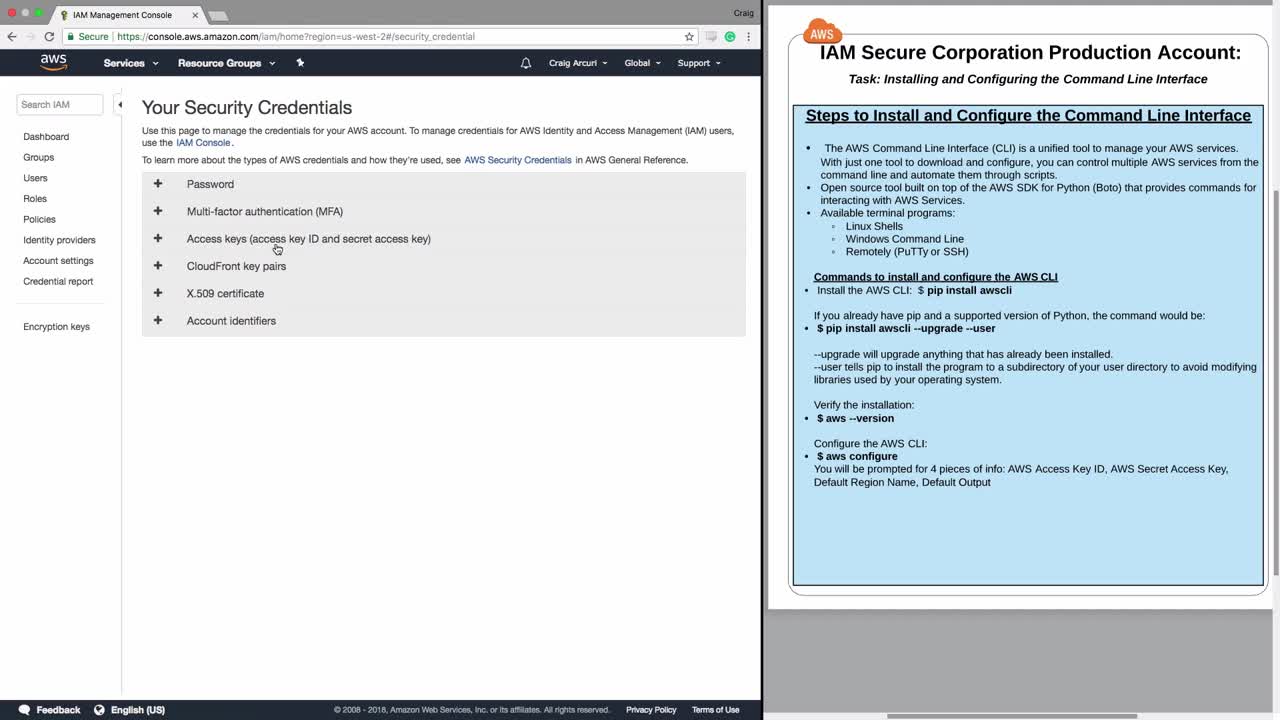Image resolution: width=1280 pixels, height=720 pixels.
Task: Open the Resource Groups dropdown
Action: [x=226, y=63]
